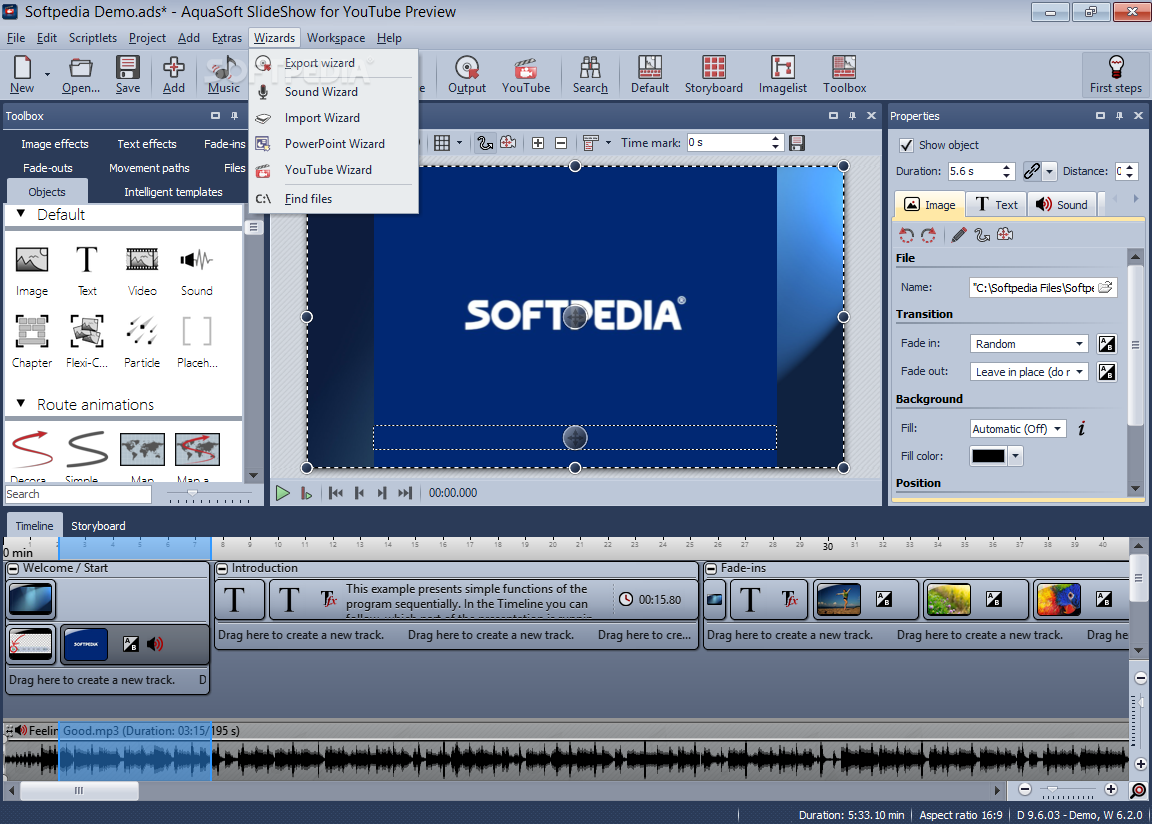Select the Video object in Toolbox

tap(142, 271)
